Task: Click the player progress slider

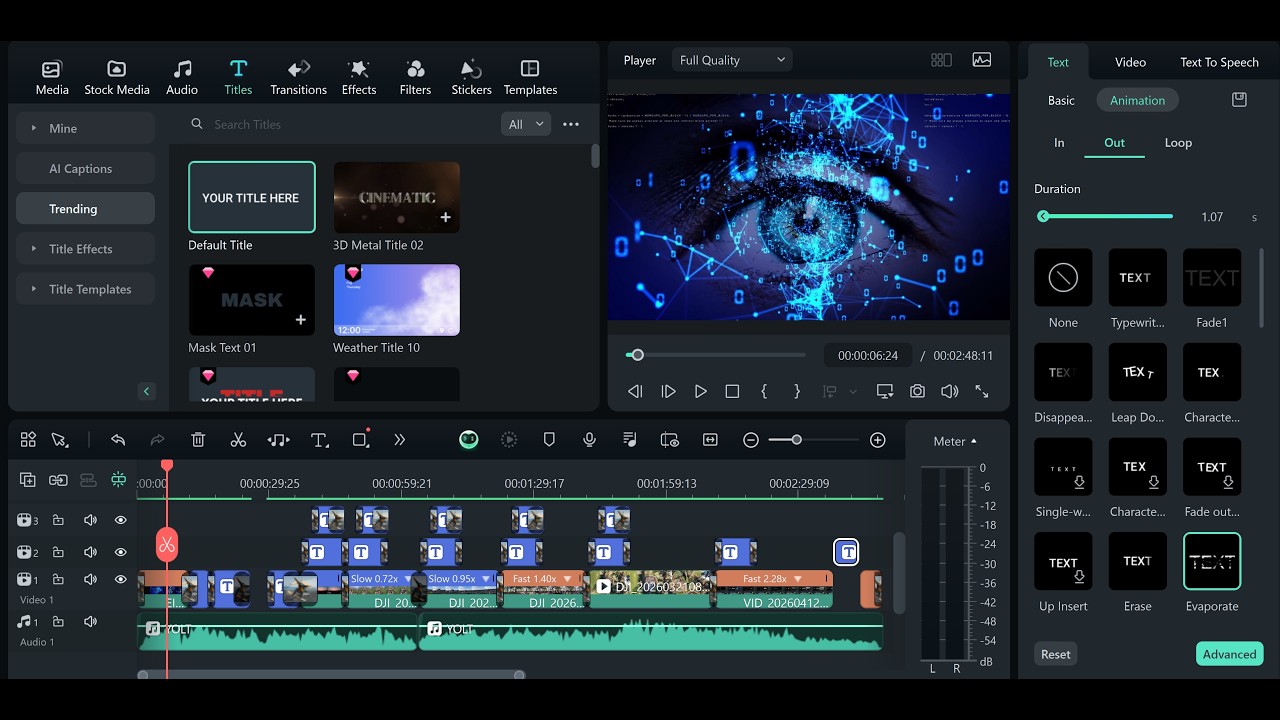Action: click(716, 355)
